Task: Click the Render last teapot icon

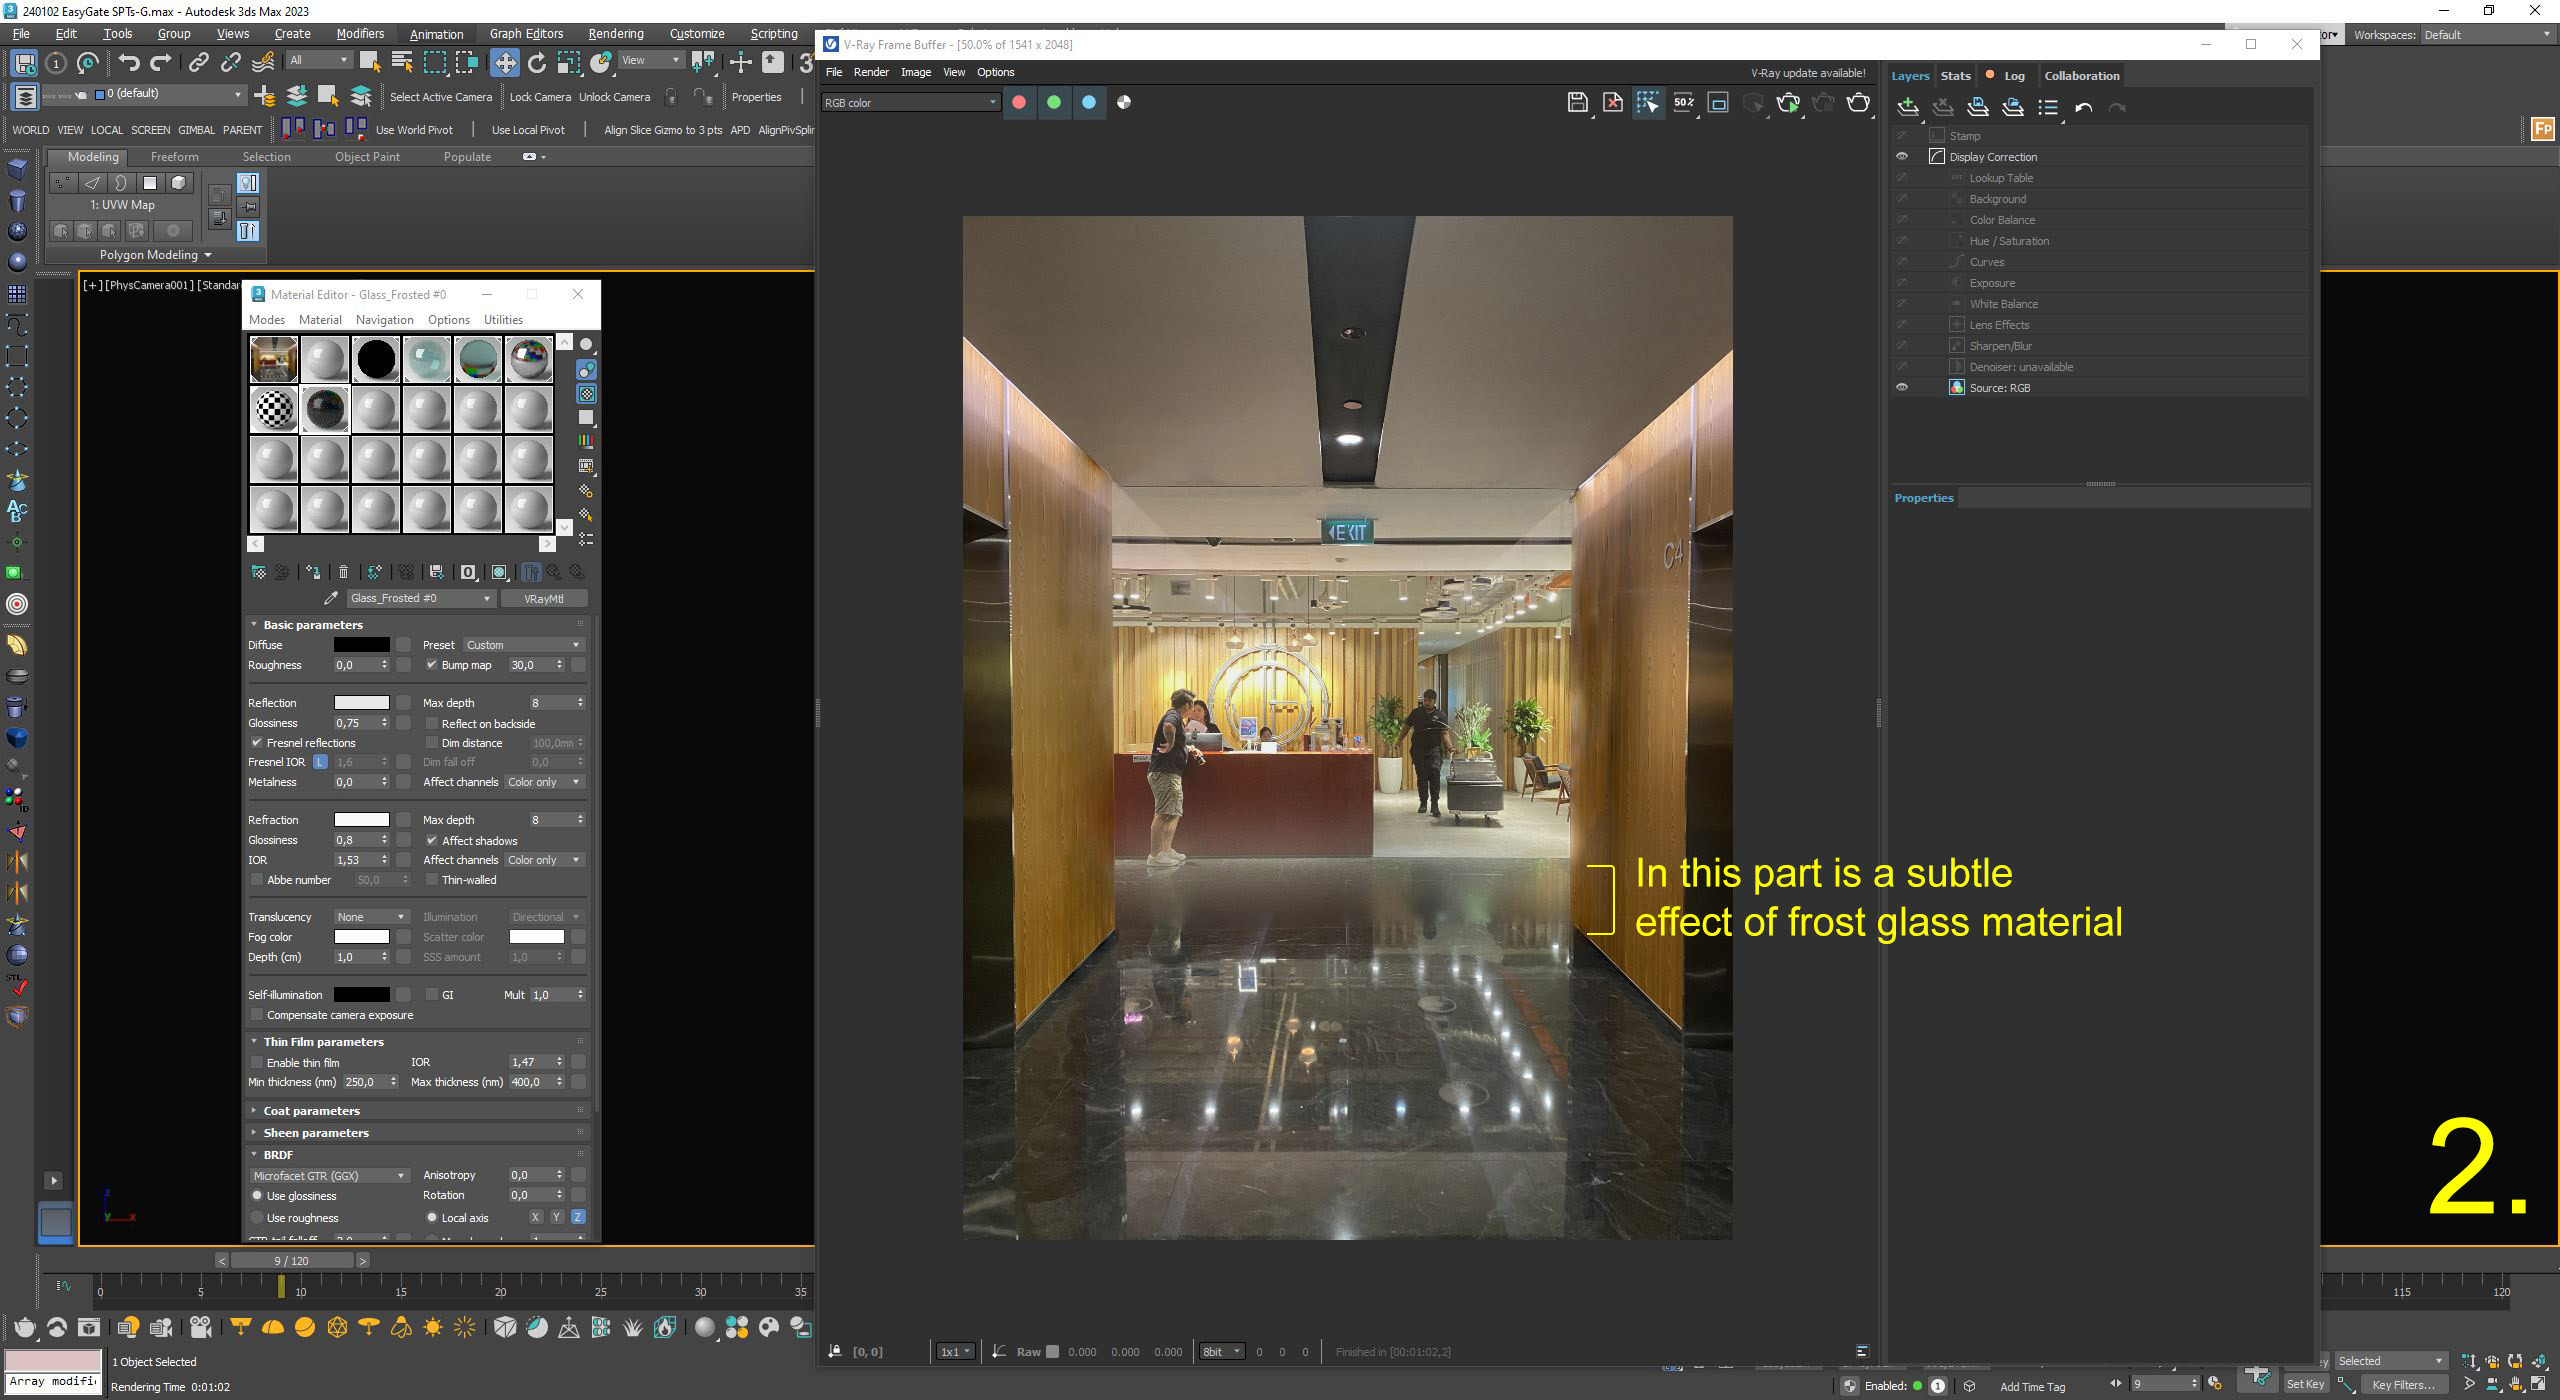Action: 1858,102
